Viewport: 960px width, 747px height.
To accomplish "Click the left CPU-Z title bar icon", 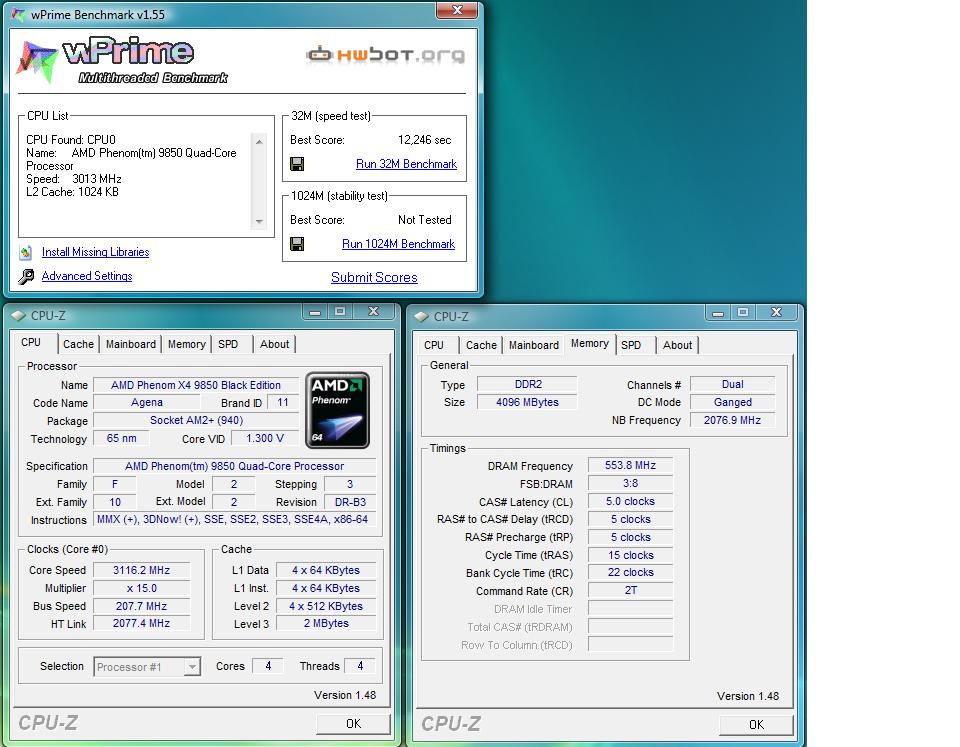I will pyautogui.click(x=18, y=316).
